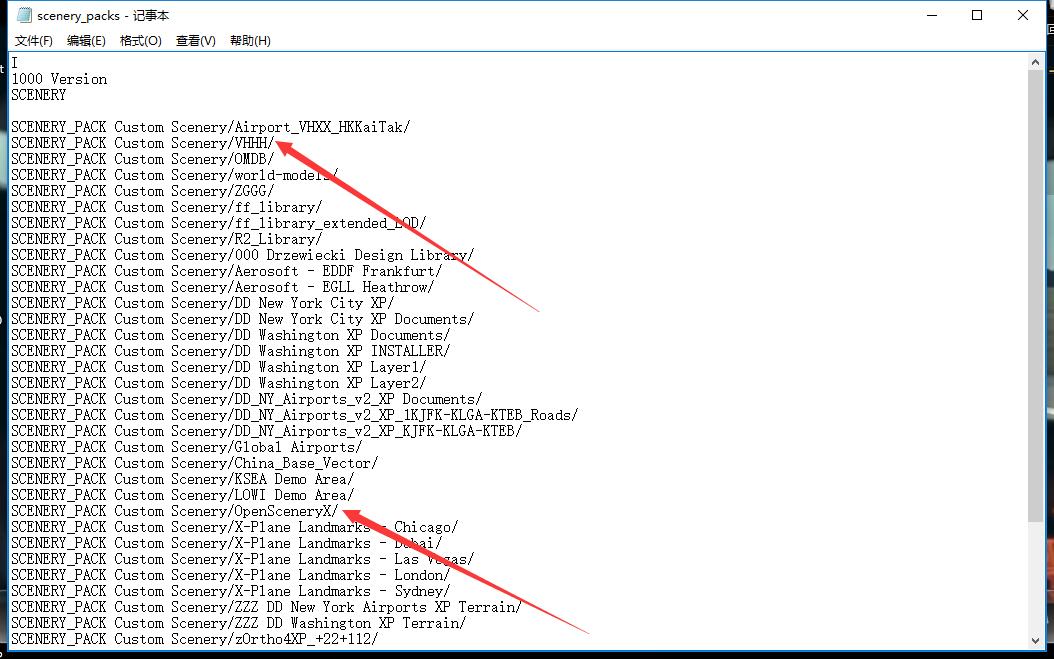Click the KSEA Demo Area line
The height and width of the screenshot is (659, 1054).
183,479
